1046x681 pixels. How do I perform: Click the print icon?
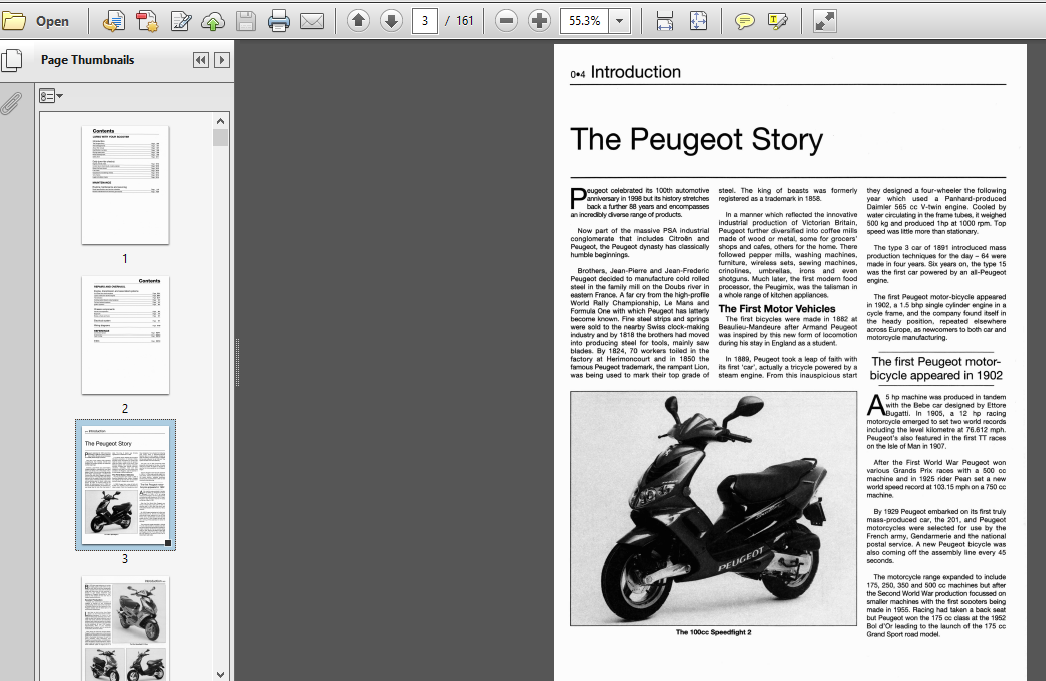coord(279,21)
